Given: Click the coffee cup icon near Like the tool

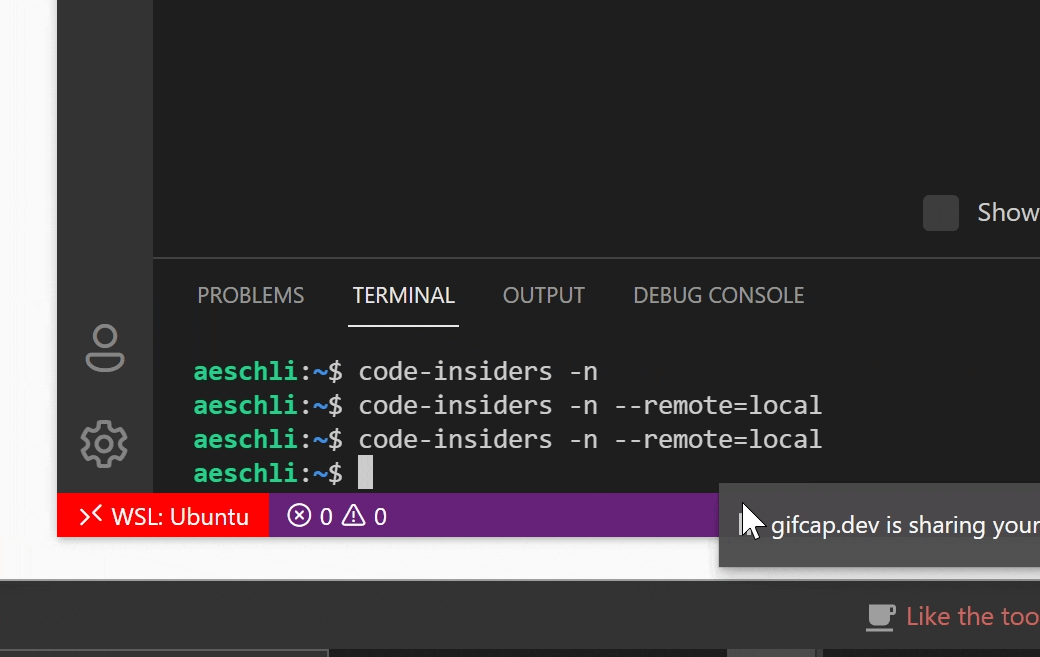Looking at the screenshot, I should pyautogui.click(x=880, y=617).
